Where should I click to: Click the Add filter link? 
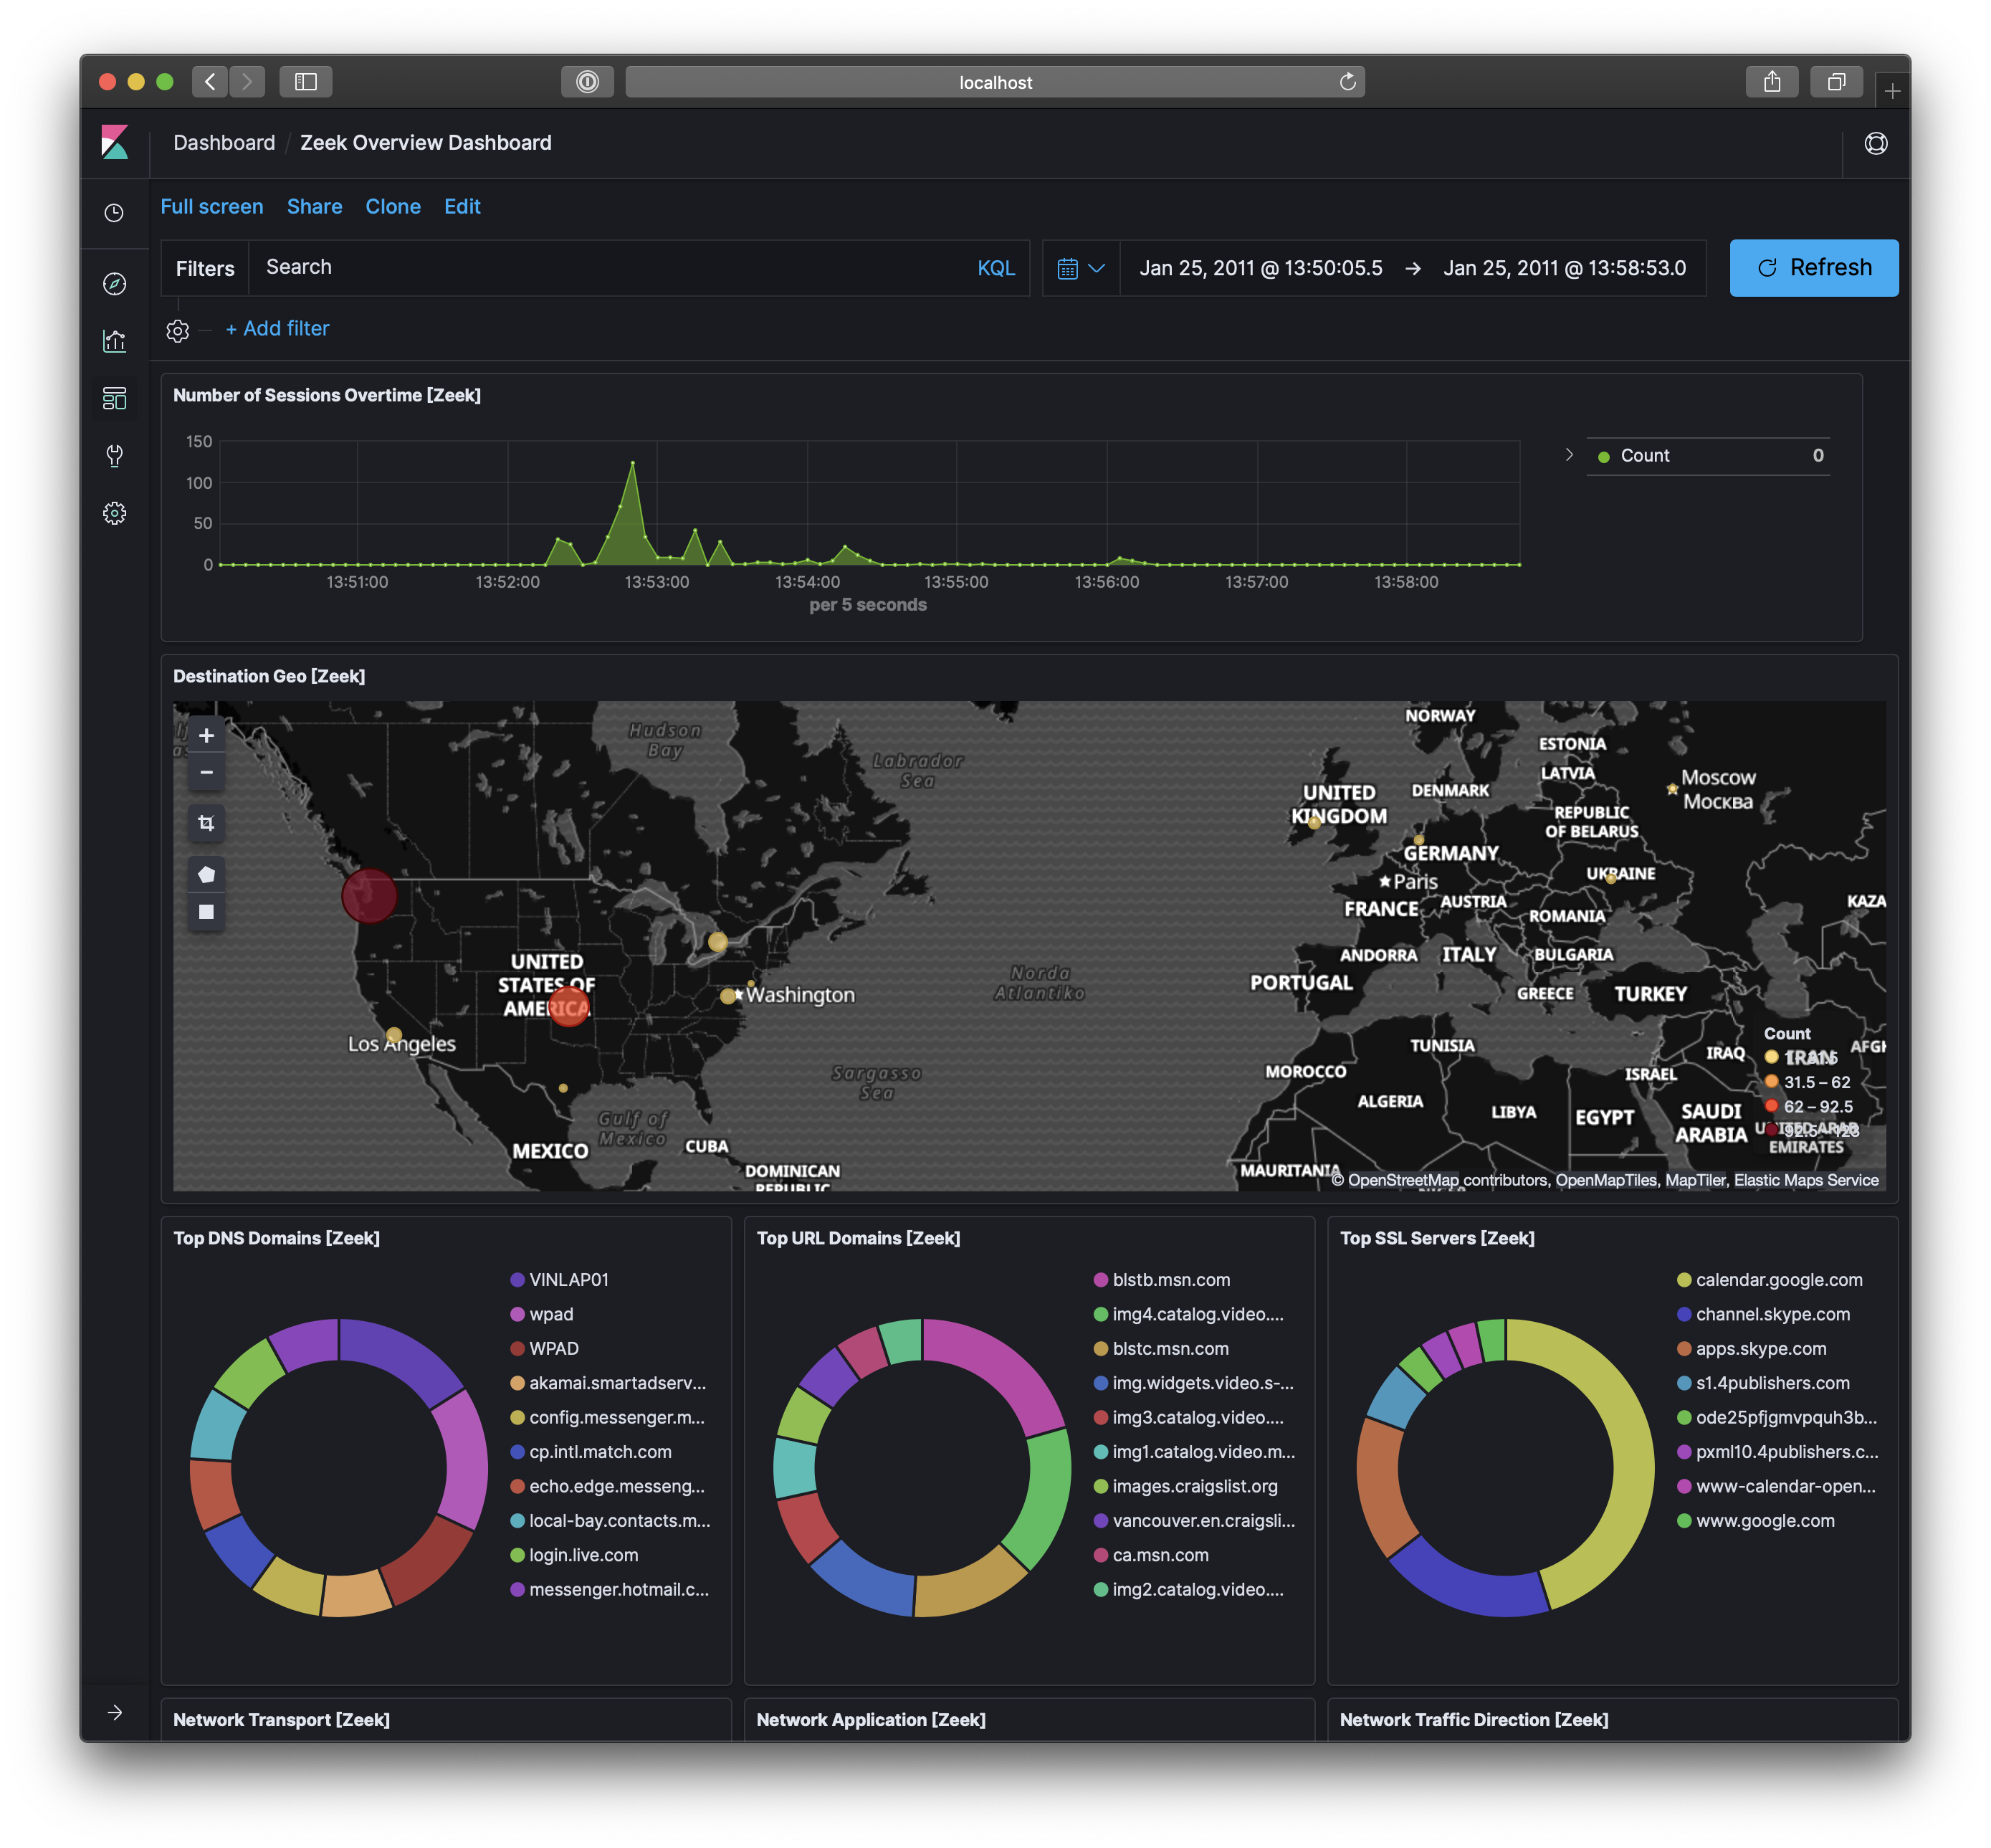[x=277, y=329]
